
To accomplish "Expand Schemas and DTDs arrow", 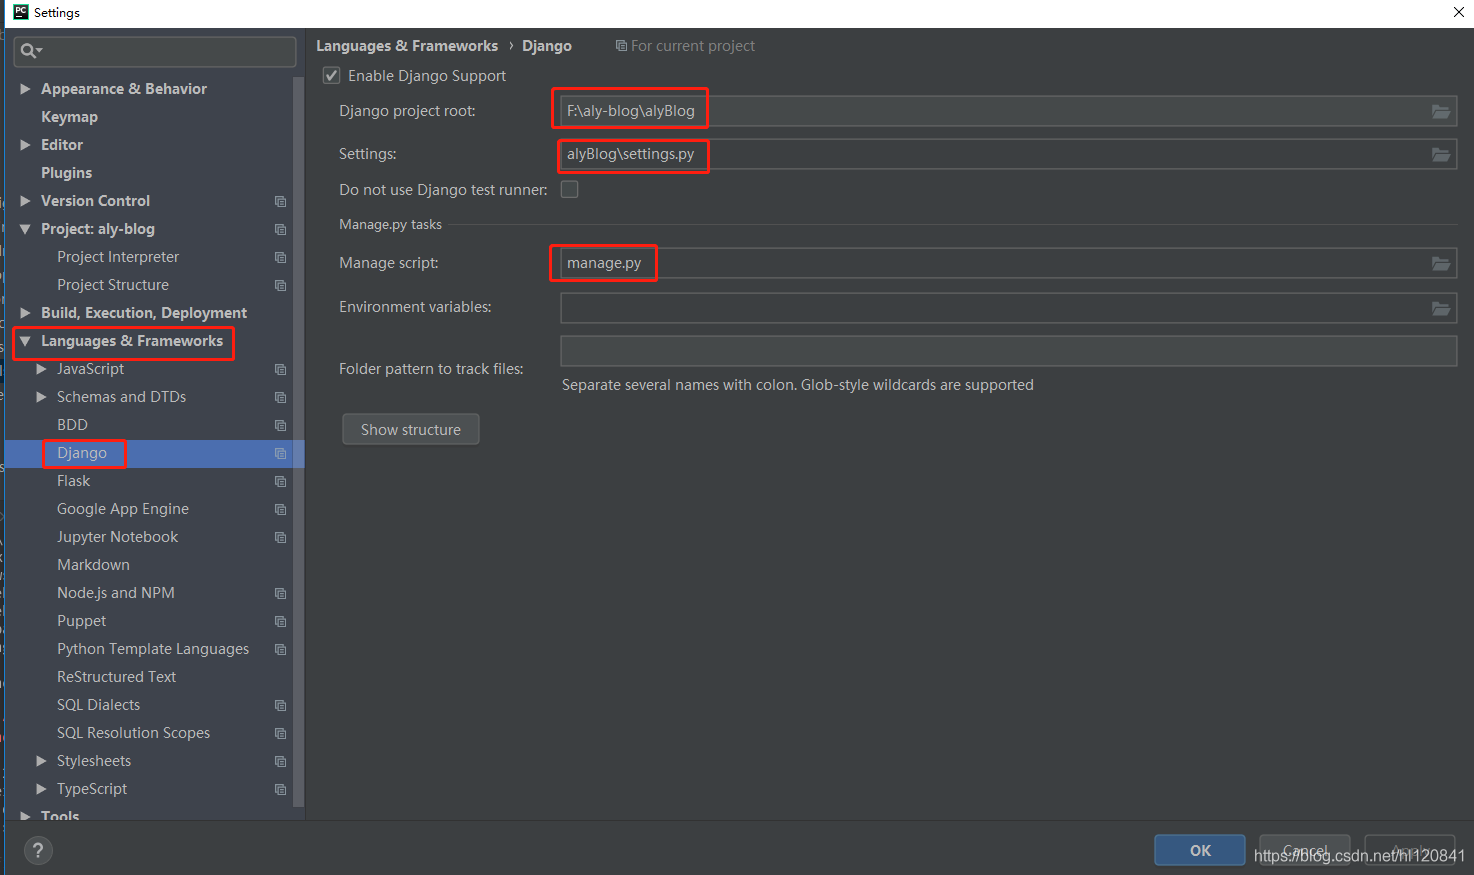I will [x=42, y=397].
